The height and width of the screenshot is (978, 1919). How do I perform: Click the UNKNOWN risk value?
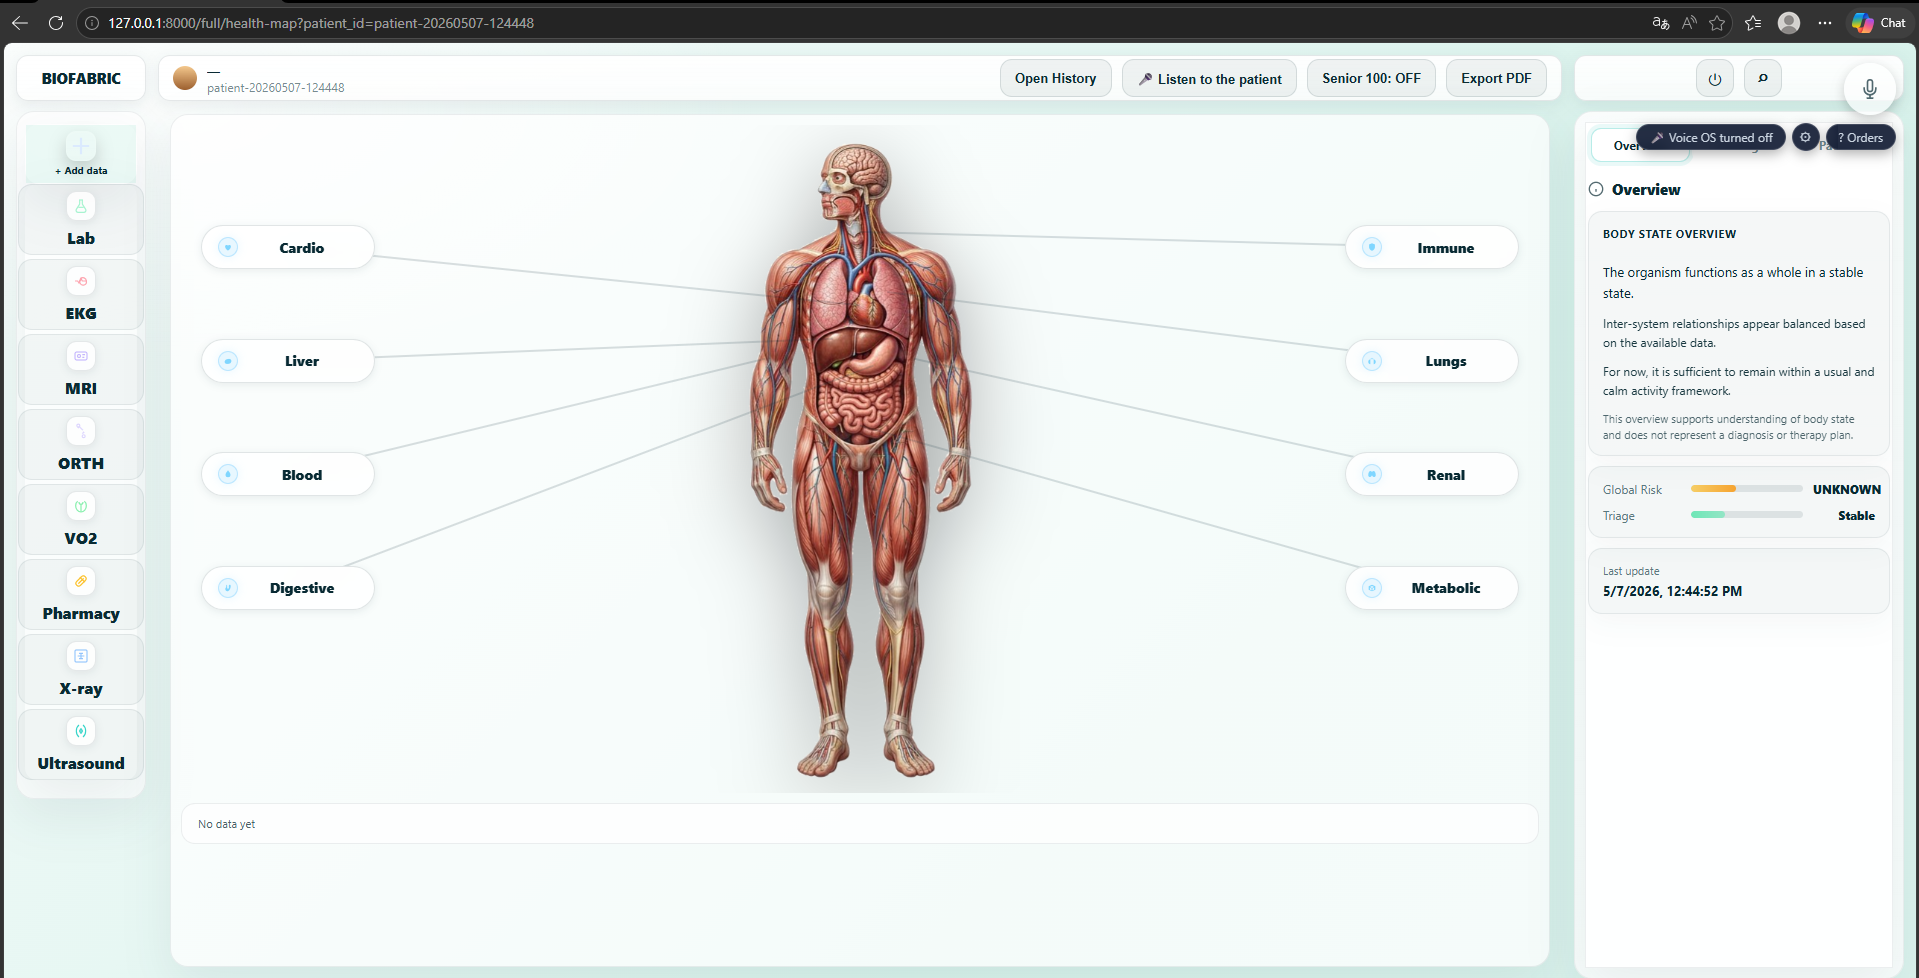pos(1846,489)
